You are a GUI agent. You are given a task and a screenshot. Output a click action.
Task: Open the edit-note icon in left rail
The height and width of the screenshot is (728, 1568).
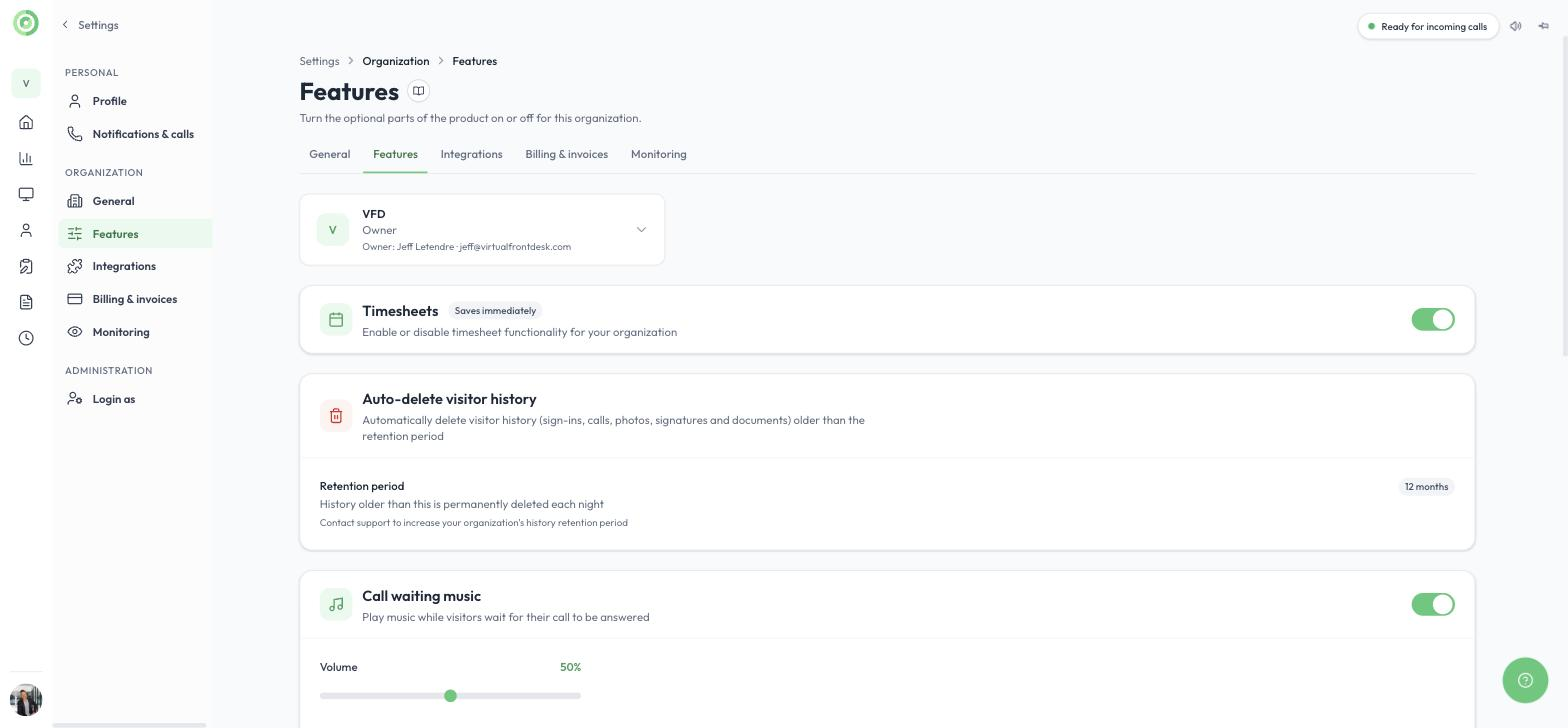(26, 267)
